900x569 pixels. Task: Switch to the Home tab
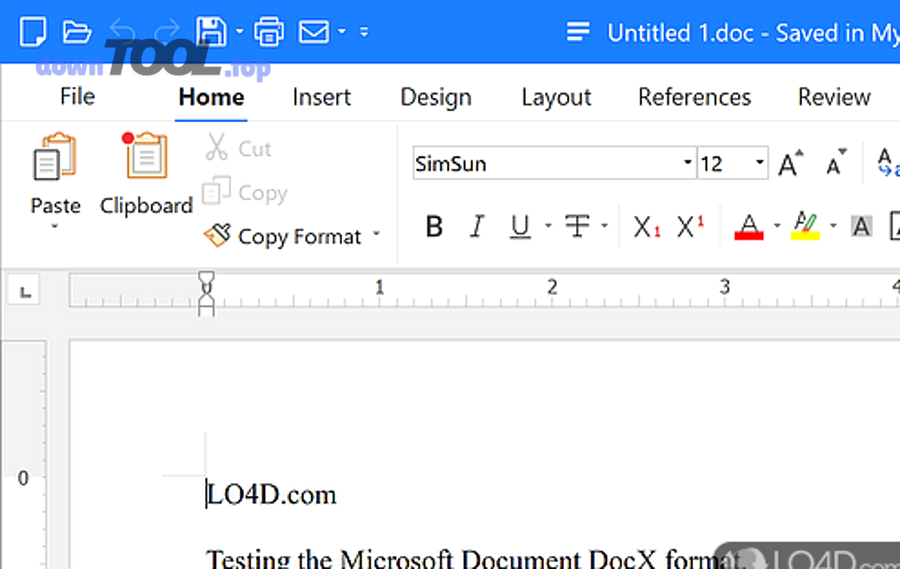(211, 97)
